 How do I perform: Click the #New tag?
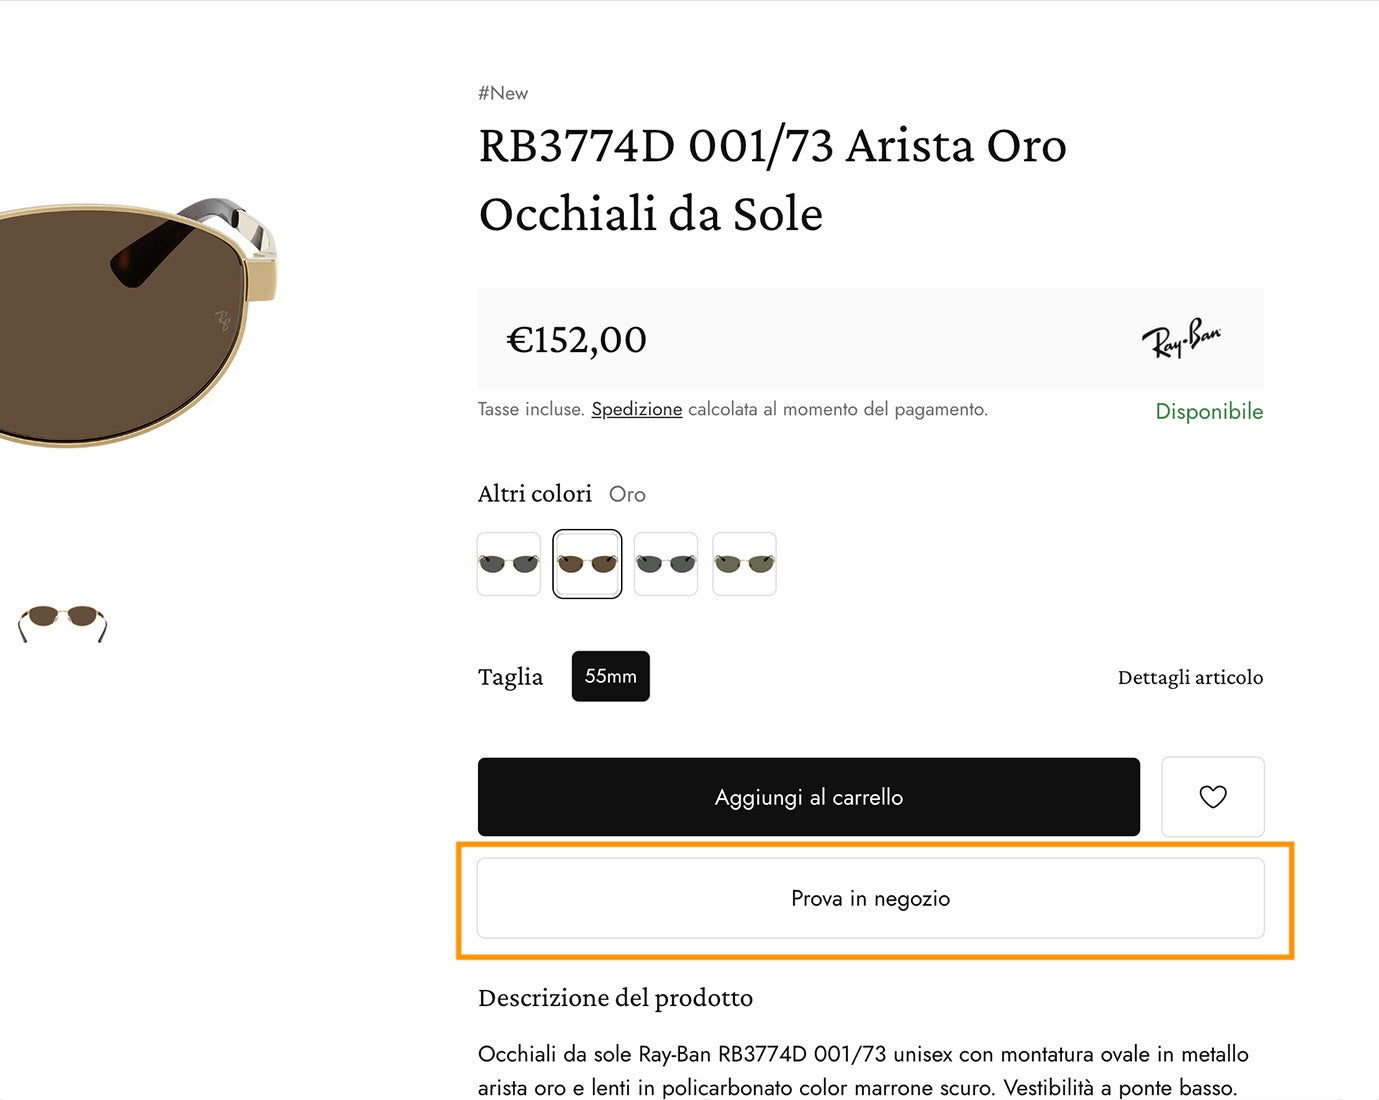tap(503, 93)
